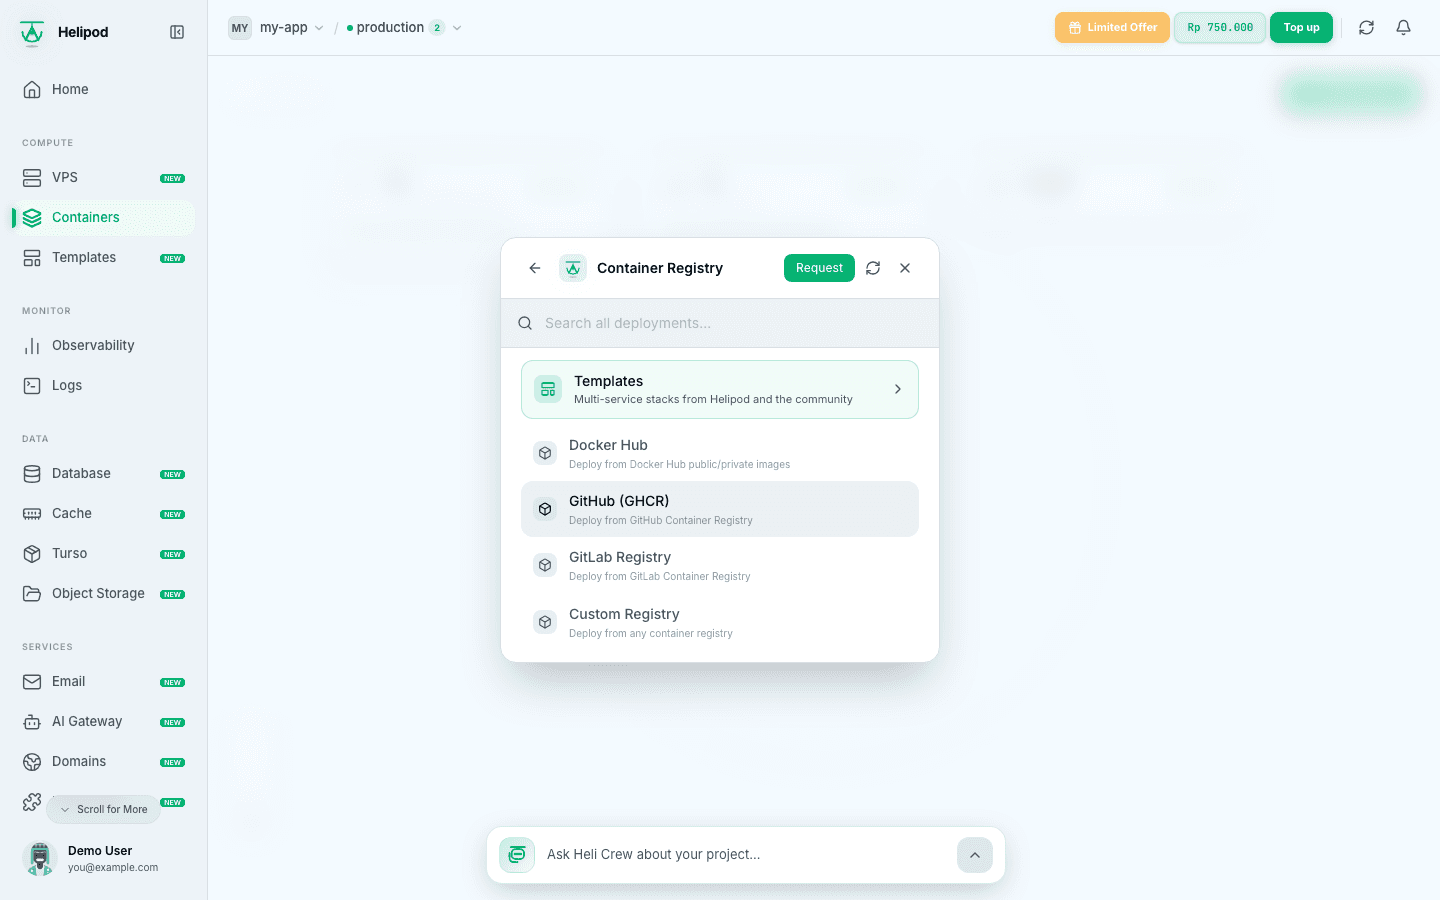Open the VPS section
This screenshot has height=900, width=1440.
pos(104,177)
